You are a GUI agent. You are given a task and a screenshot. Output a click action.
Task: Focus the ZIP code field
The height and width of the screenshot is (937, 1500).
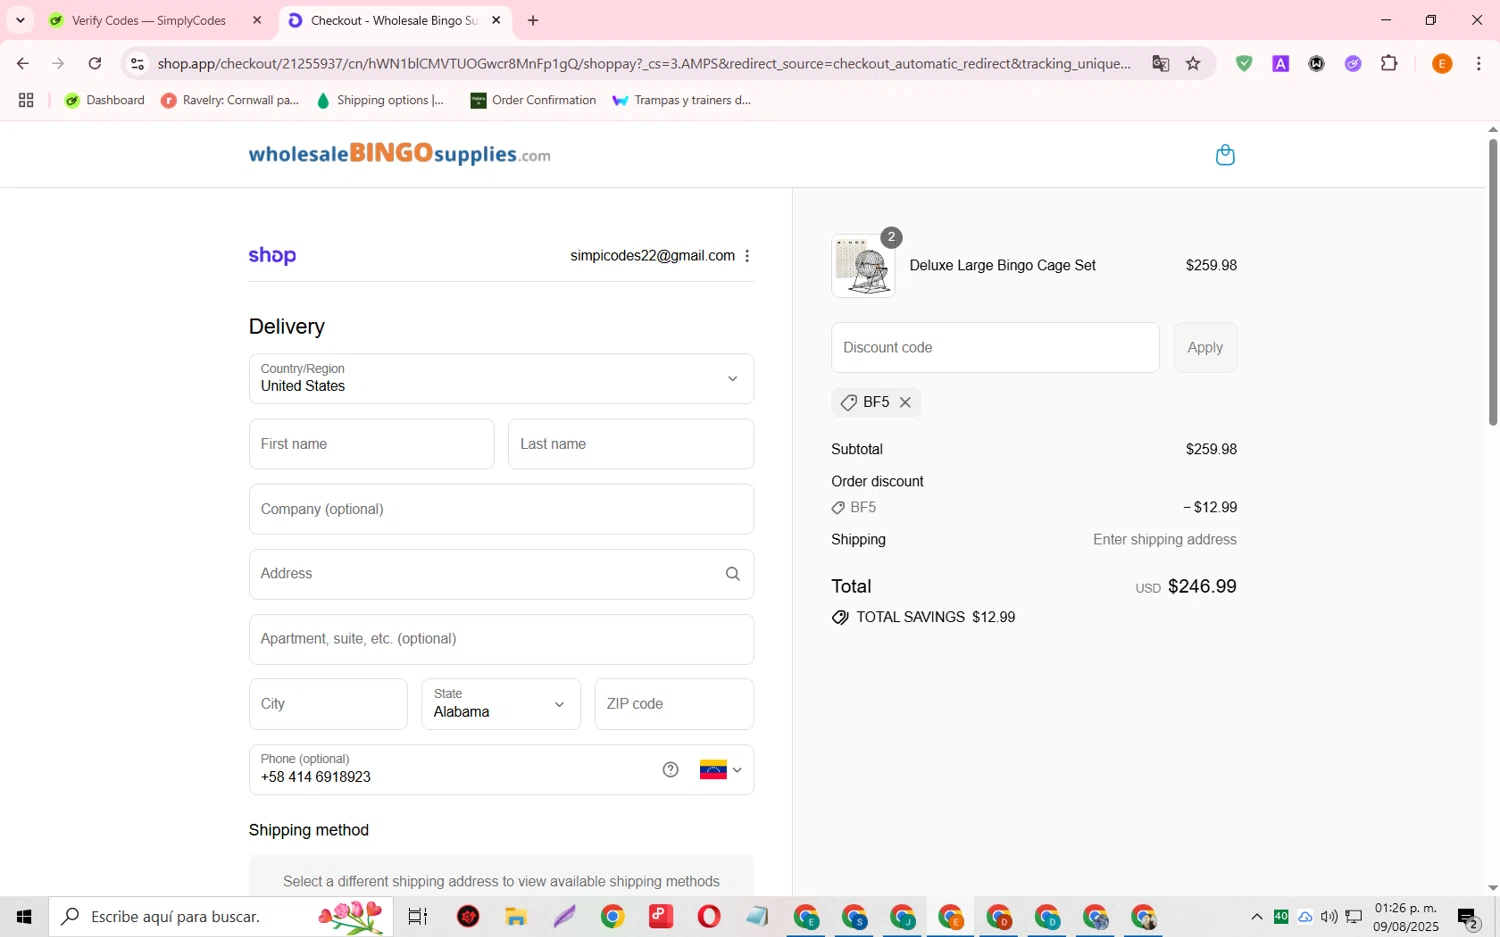[674, 704]
